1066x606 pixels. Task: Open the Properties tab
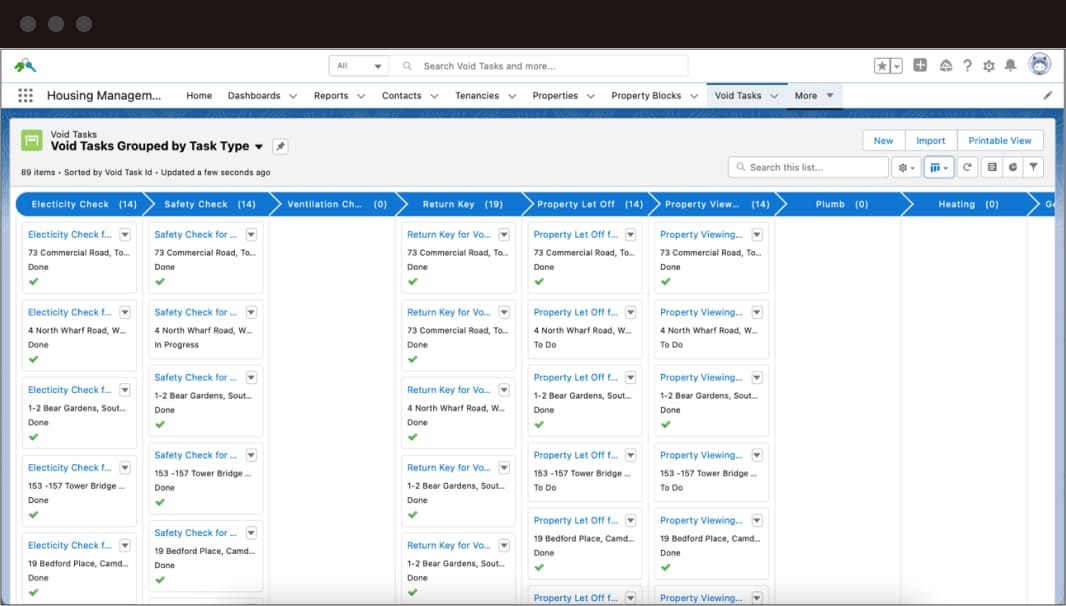tap(555, 95)
